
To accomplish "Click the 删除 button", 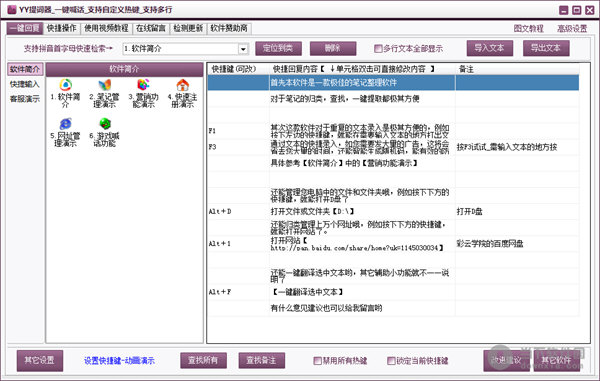I will 333,48.
